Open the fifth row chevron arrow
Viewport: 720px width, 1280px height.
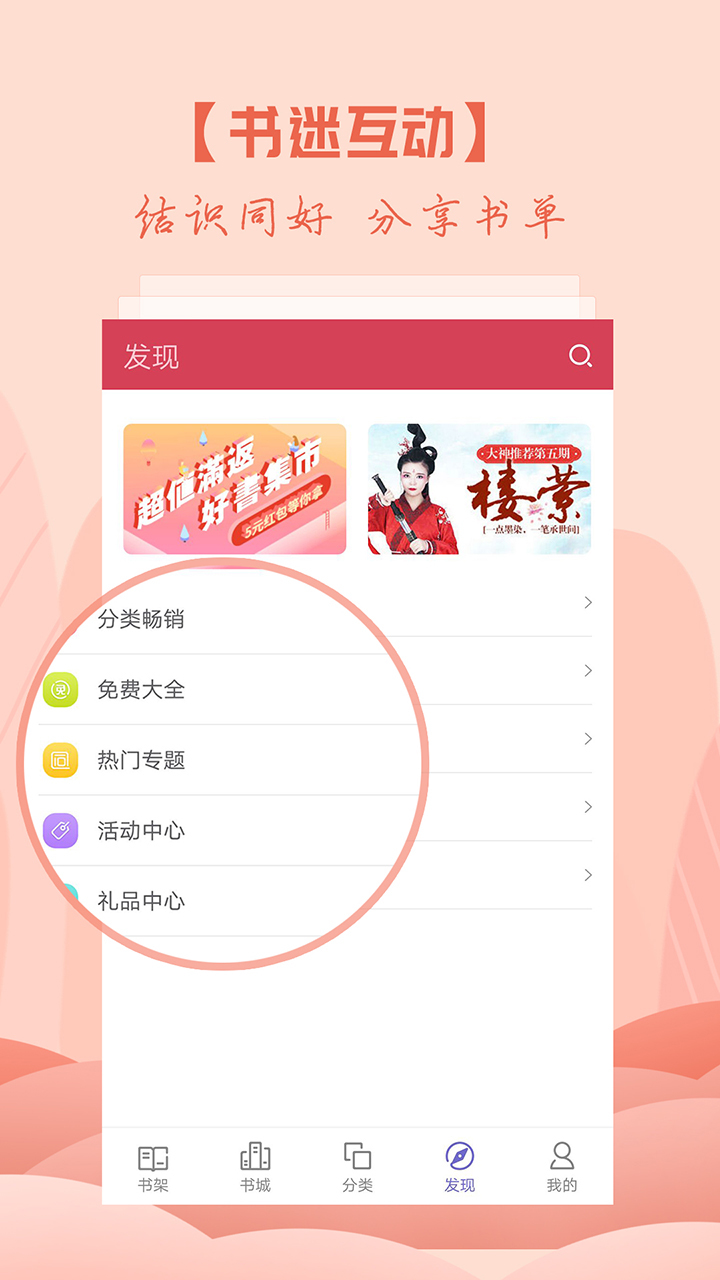click(588, 874)
